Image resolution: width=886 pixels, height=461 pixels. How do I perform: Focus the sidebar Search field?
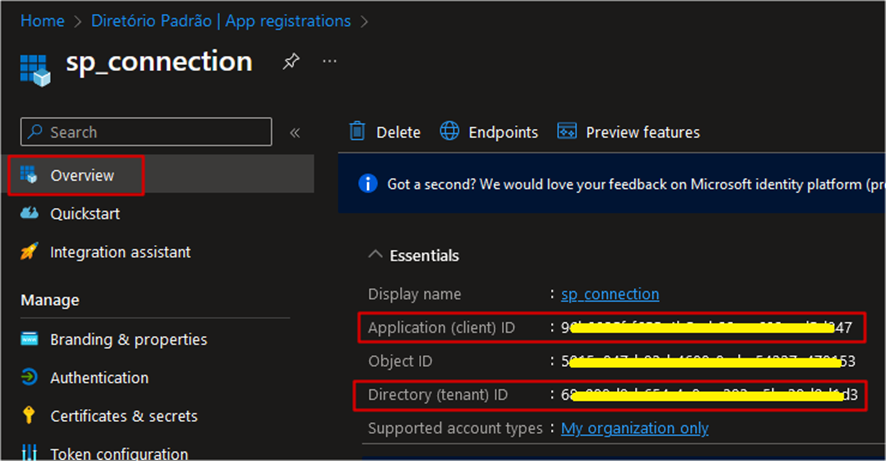tap(146, 132)
